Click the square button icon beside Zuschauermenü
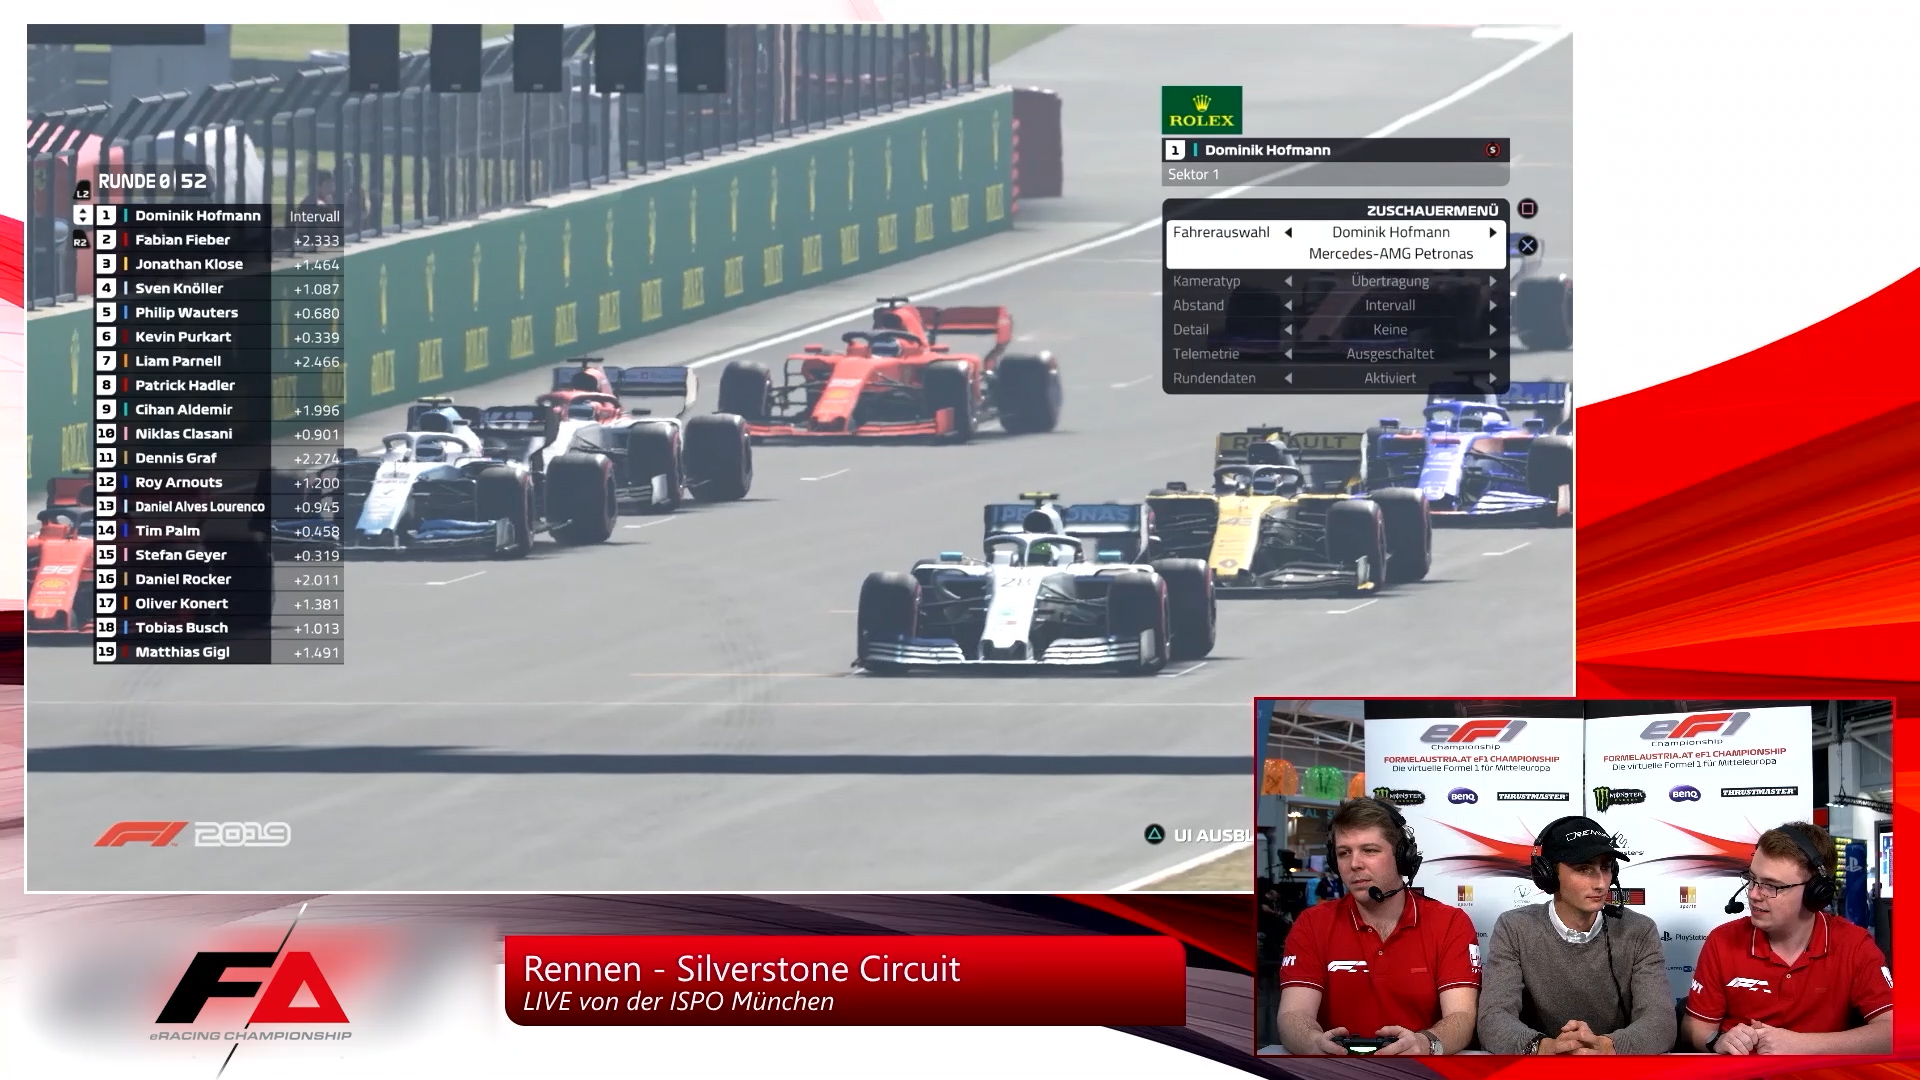This screenshot has width=1920, height=1080. point(1527,209)
